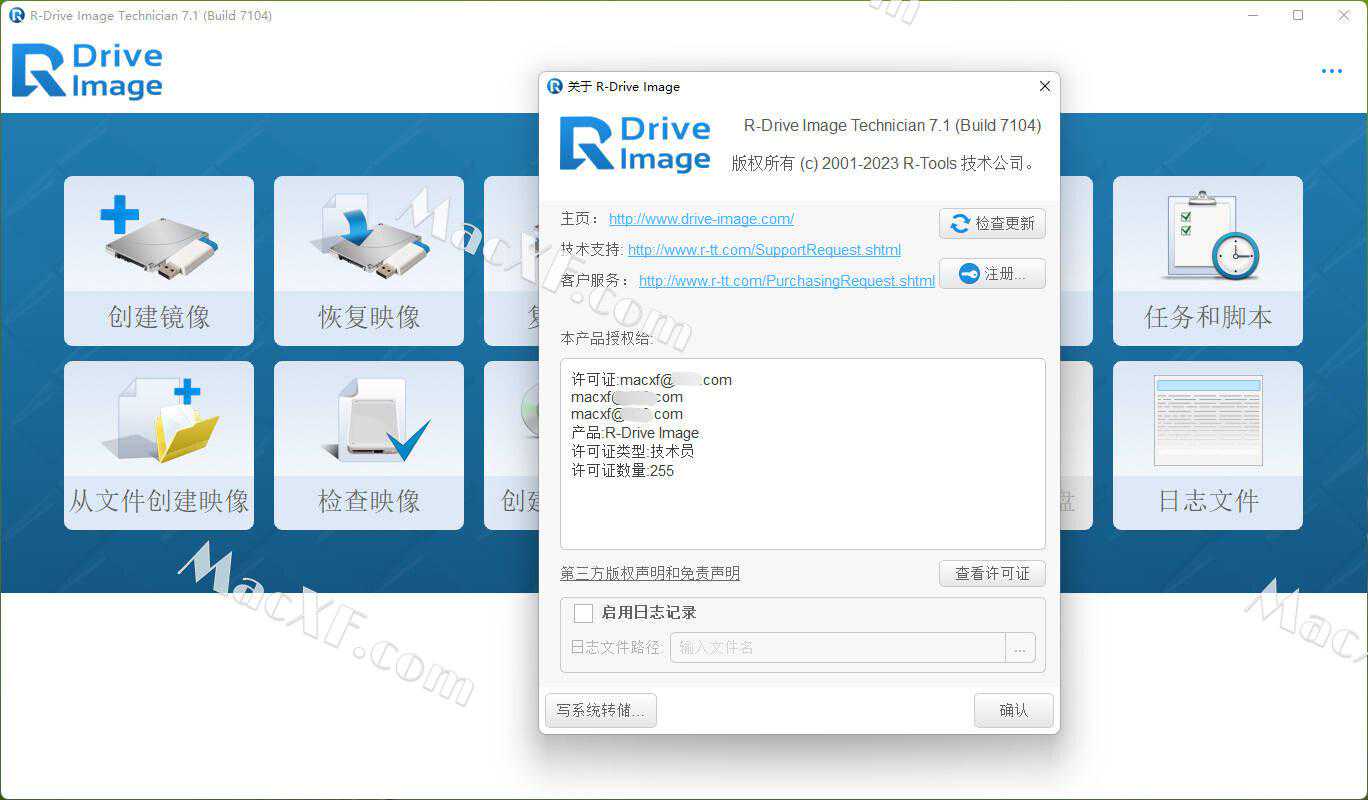Select the Create Image from Files (从文件创建映像) tile
The height and width of the screenshot is (800, 1368).
point(159,445)
